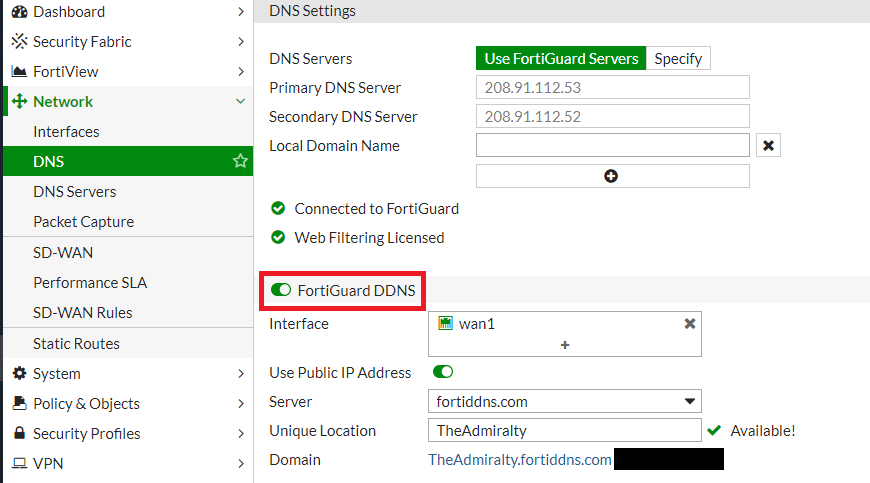Toggle the FortiGuard DDNS switch
The height and width of the screenshot is (483, 870).
281,290
